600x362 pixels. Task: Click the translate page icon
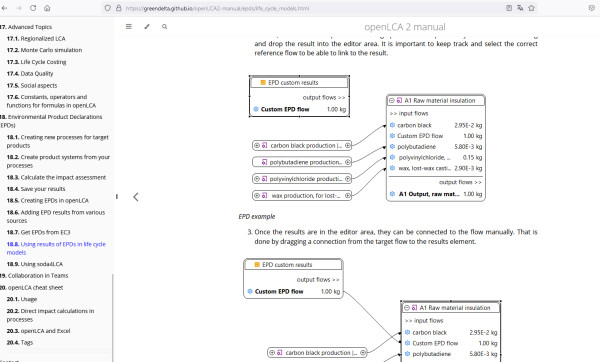click(x=520, y=8)
